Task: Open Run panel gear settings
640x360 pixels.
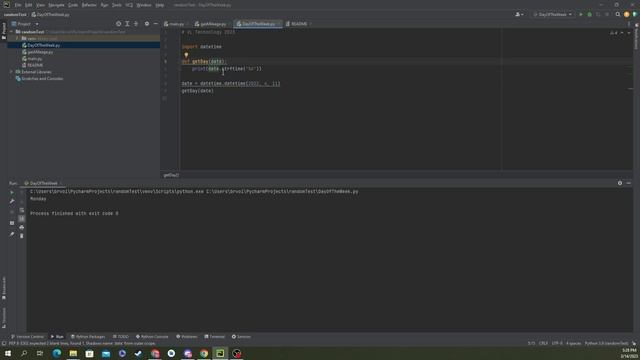Action: click(x=620, y=183)
